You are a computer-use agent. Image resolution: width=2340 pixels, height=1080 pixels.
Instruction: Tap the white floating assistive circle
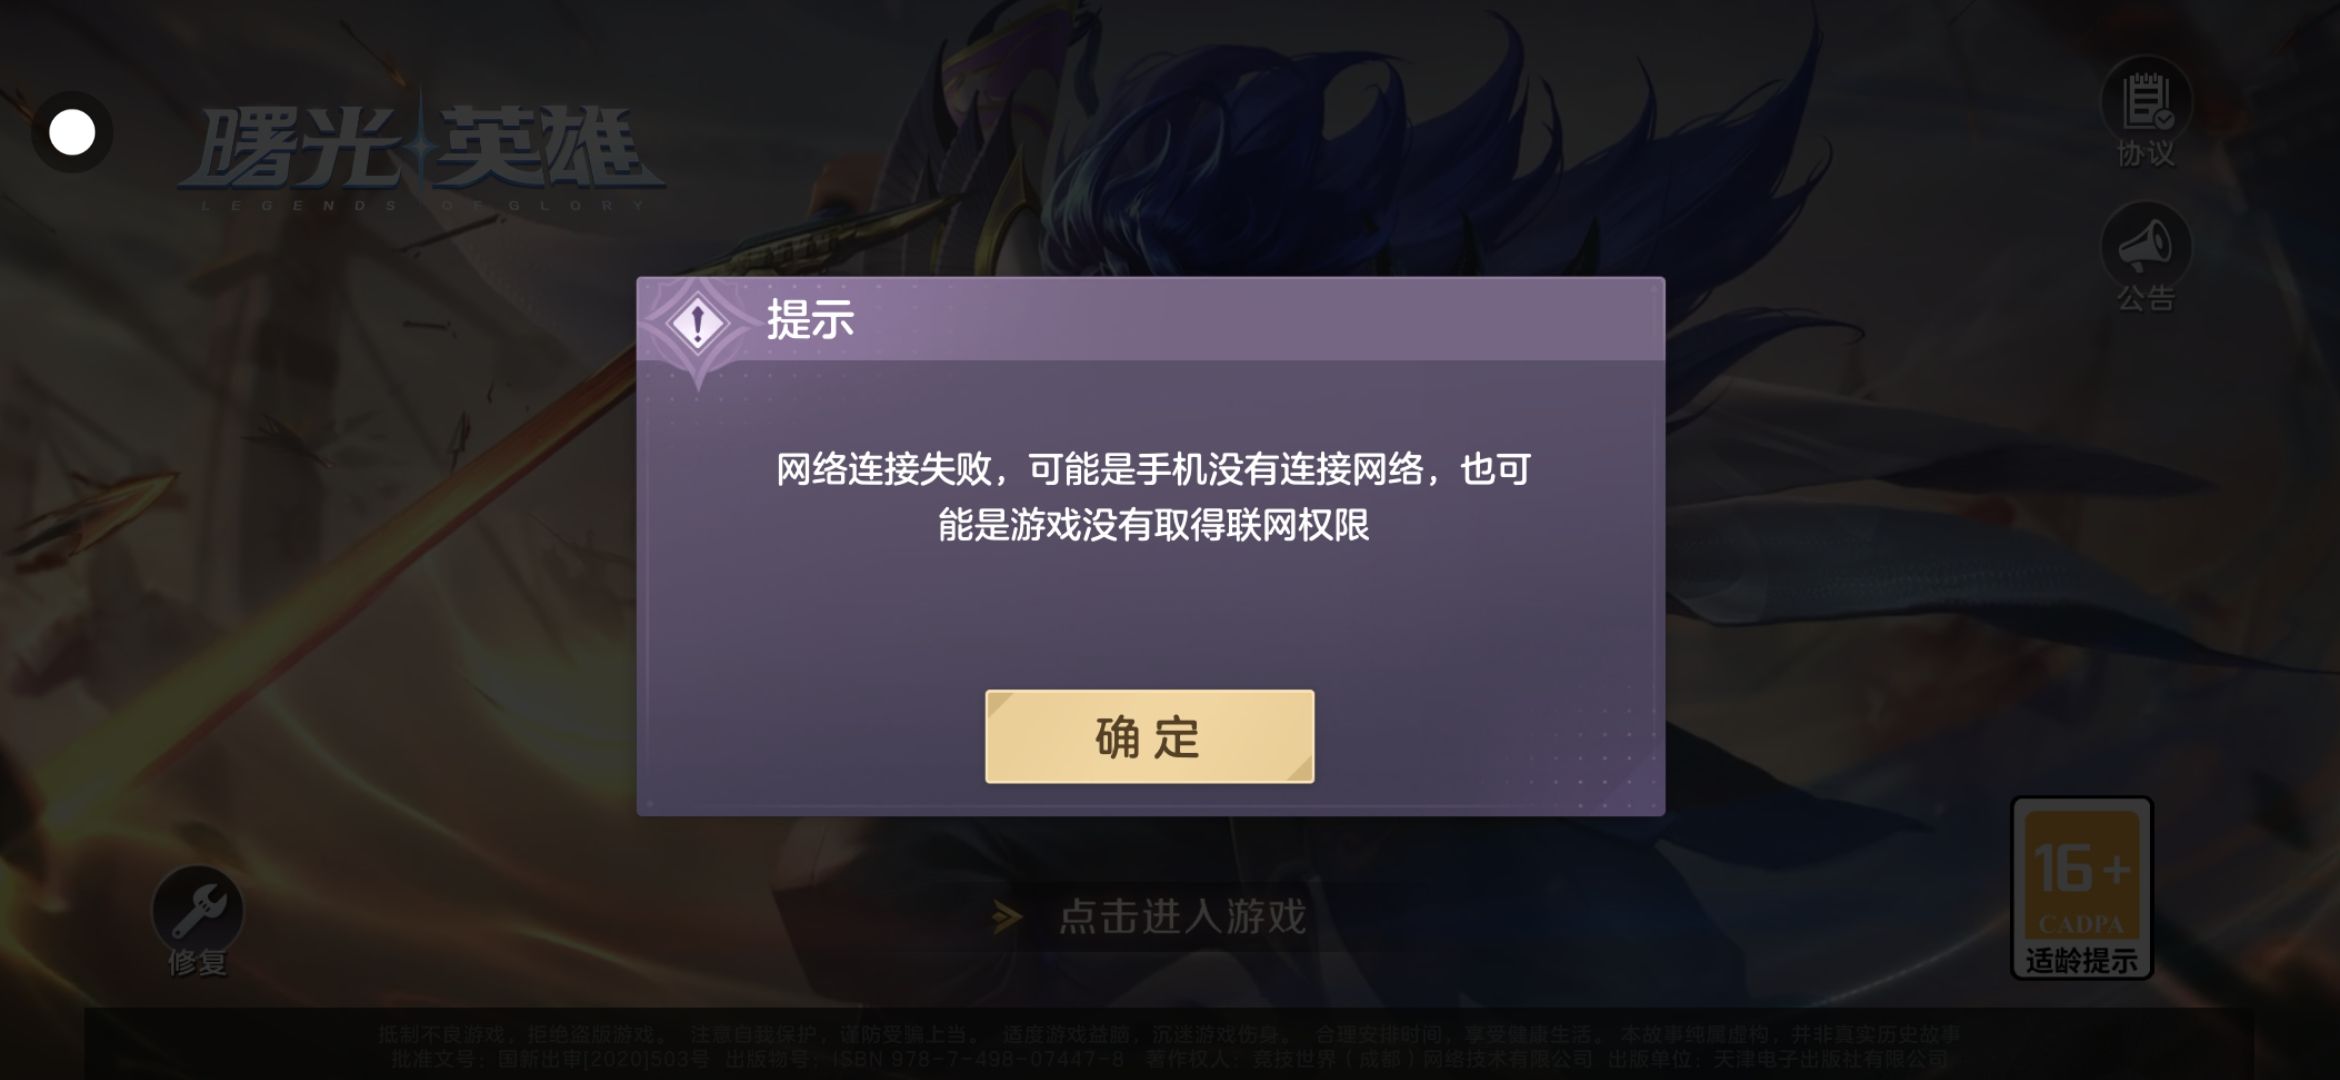point(72,132)
